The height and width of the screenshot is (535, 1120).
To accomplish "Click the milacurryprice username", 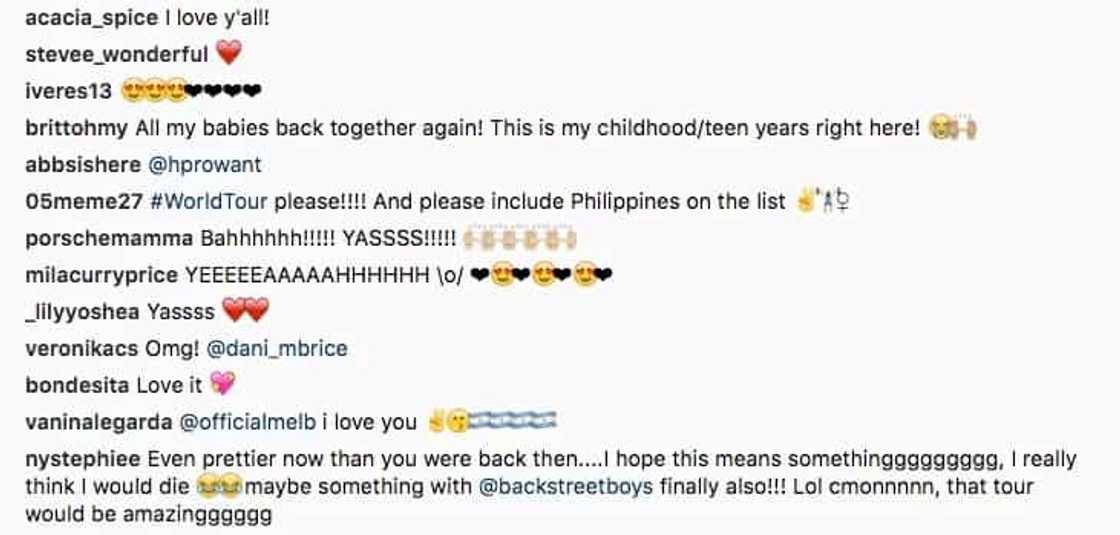I will tap(101, 275).
